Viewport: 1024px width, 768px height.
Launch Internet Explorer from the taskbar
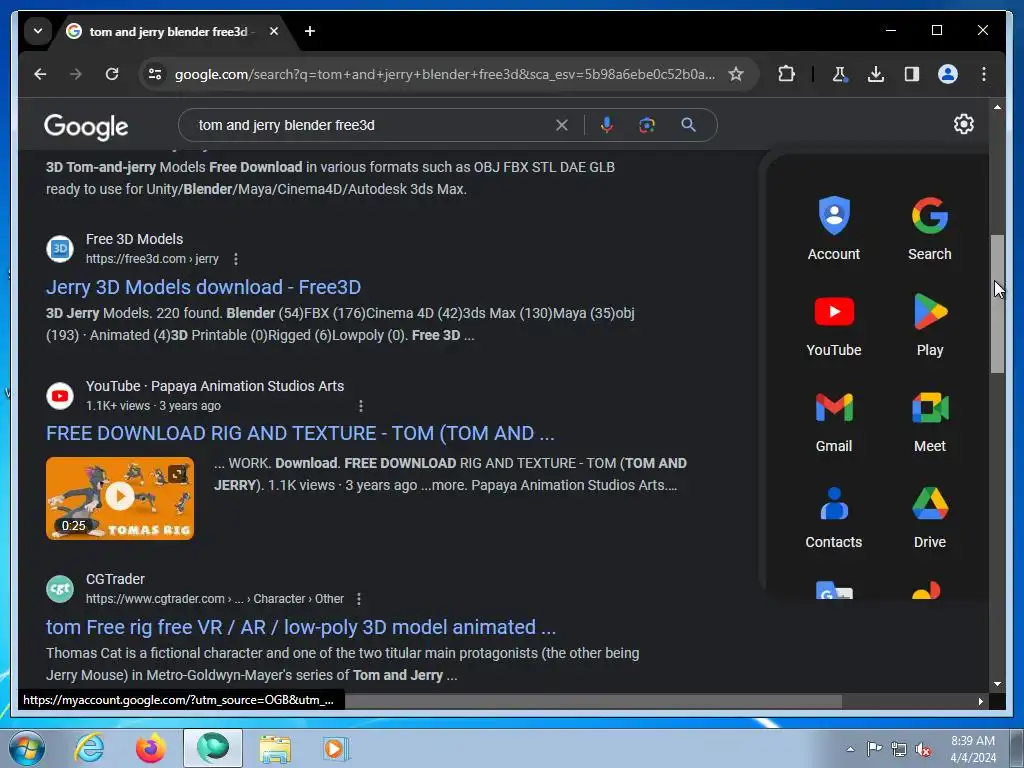(x=89, y=748)
